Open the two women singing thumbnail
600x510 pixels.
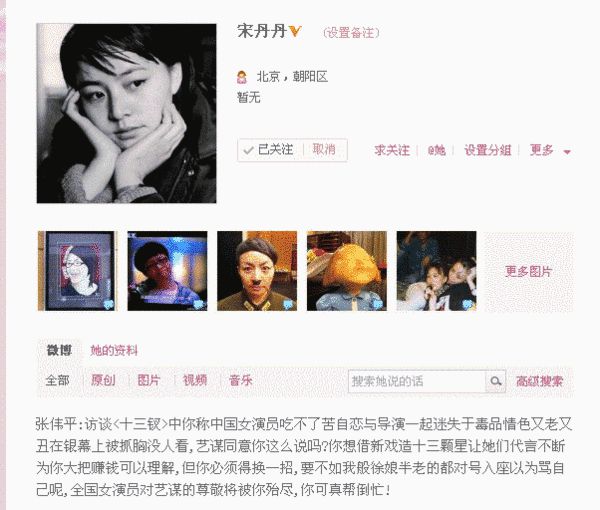pyautogui.click(x=436, y=271)
